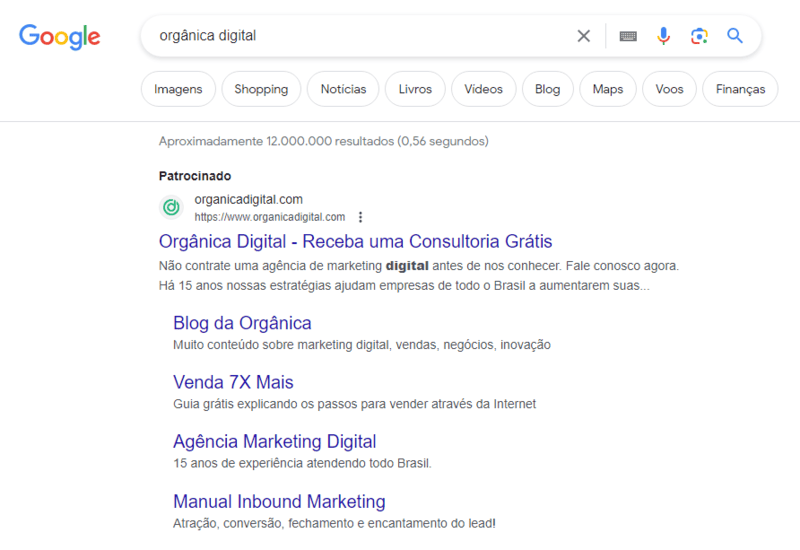Switch to Notícias results
The image size is (800, 550).
pos(343,89)
